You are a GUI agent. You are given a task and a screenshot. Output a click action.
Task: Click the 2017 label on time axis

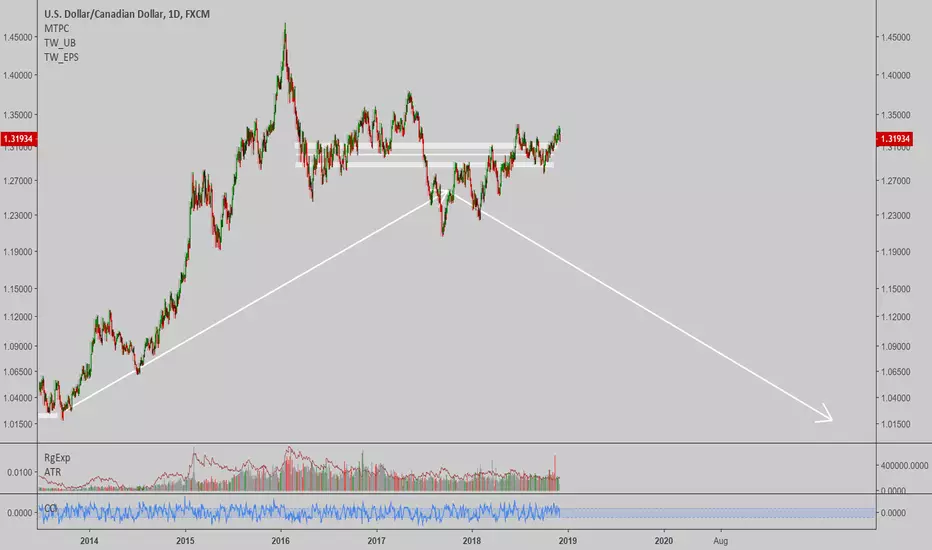coord(376,540)
